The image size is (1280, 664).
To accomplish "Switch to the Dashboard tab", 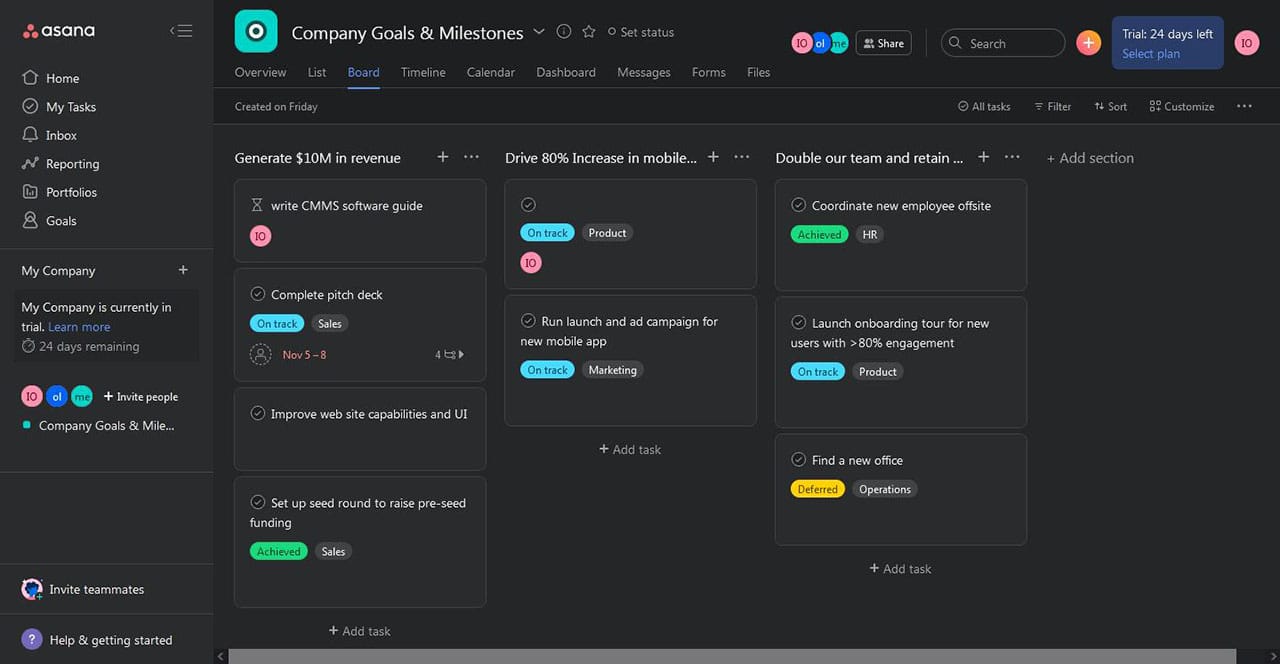I will [x=566, y=72].
